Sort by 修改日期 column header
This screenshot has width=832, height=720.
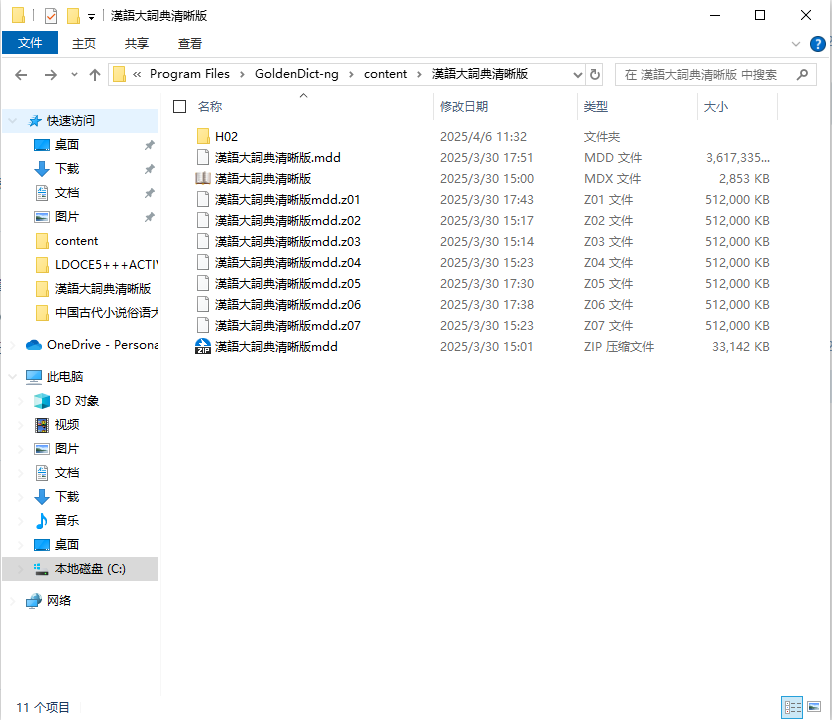tap(464, 107)
